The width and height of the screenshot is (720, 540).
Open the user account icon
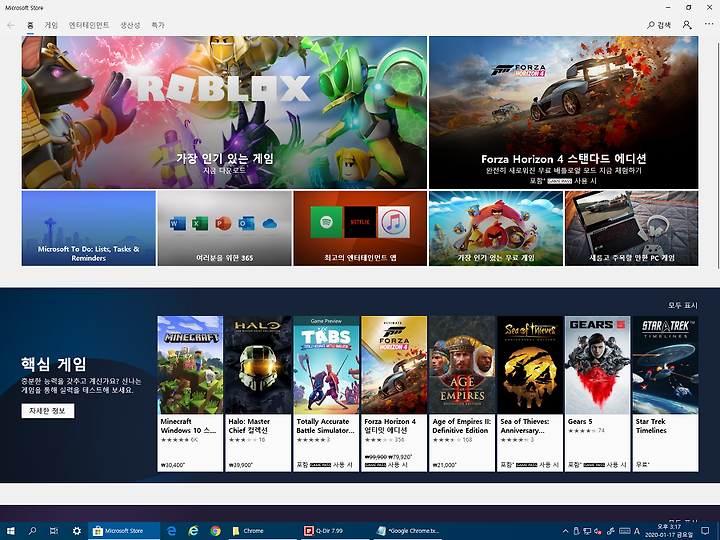point(687,25)
